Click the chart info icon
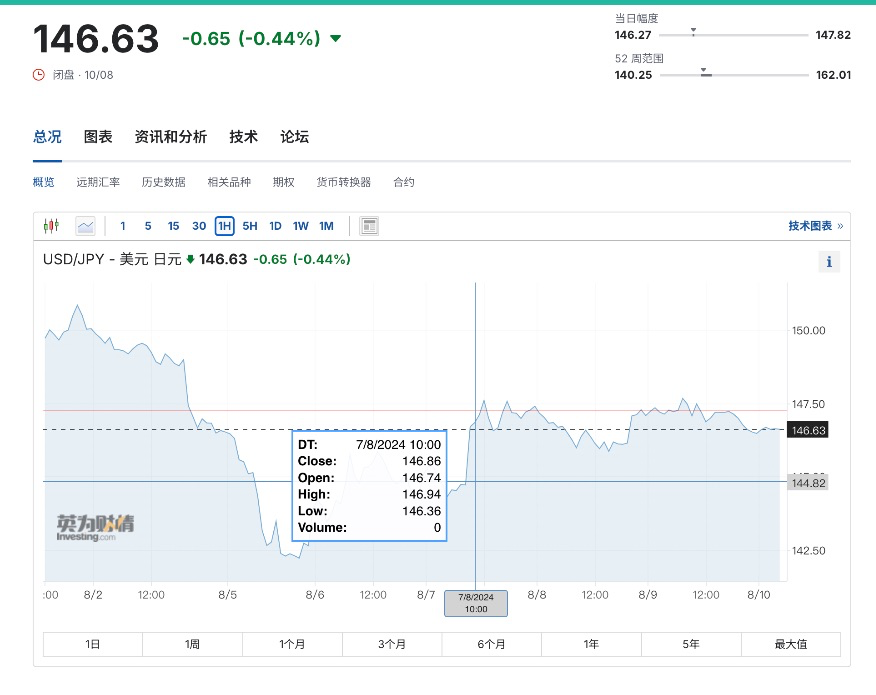Screen dimensions: 876x695 pos(829,261)
